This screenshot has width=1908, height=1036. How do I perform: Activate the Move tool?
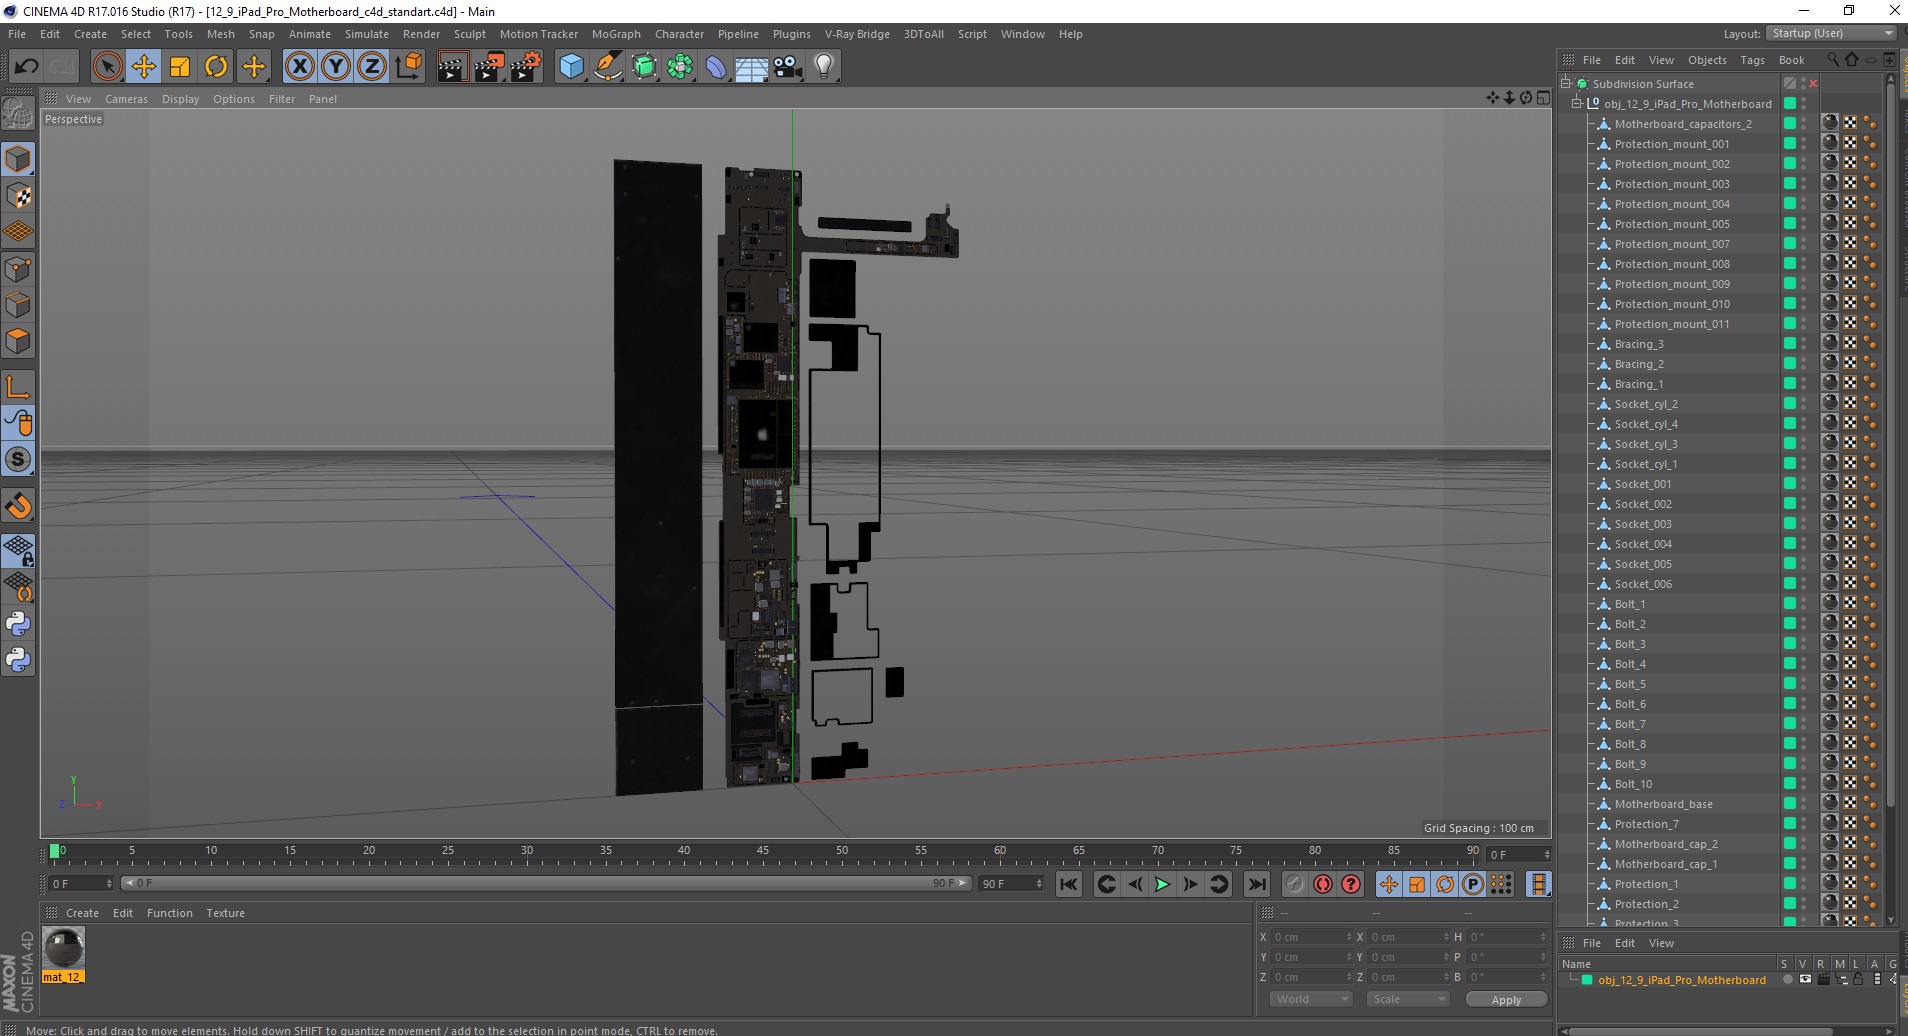(x=144, y=67)
